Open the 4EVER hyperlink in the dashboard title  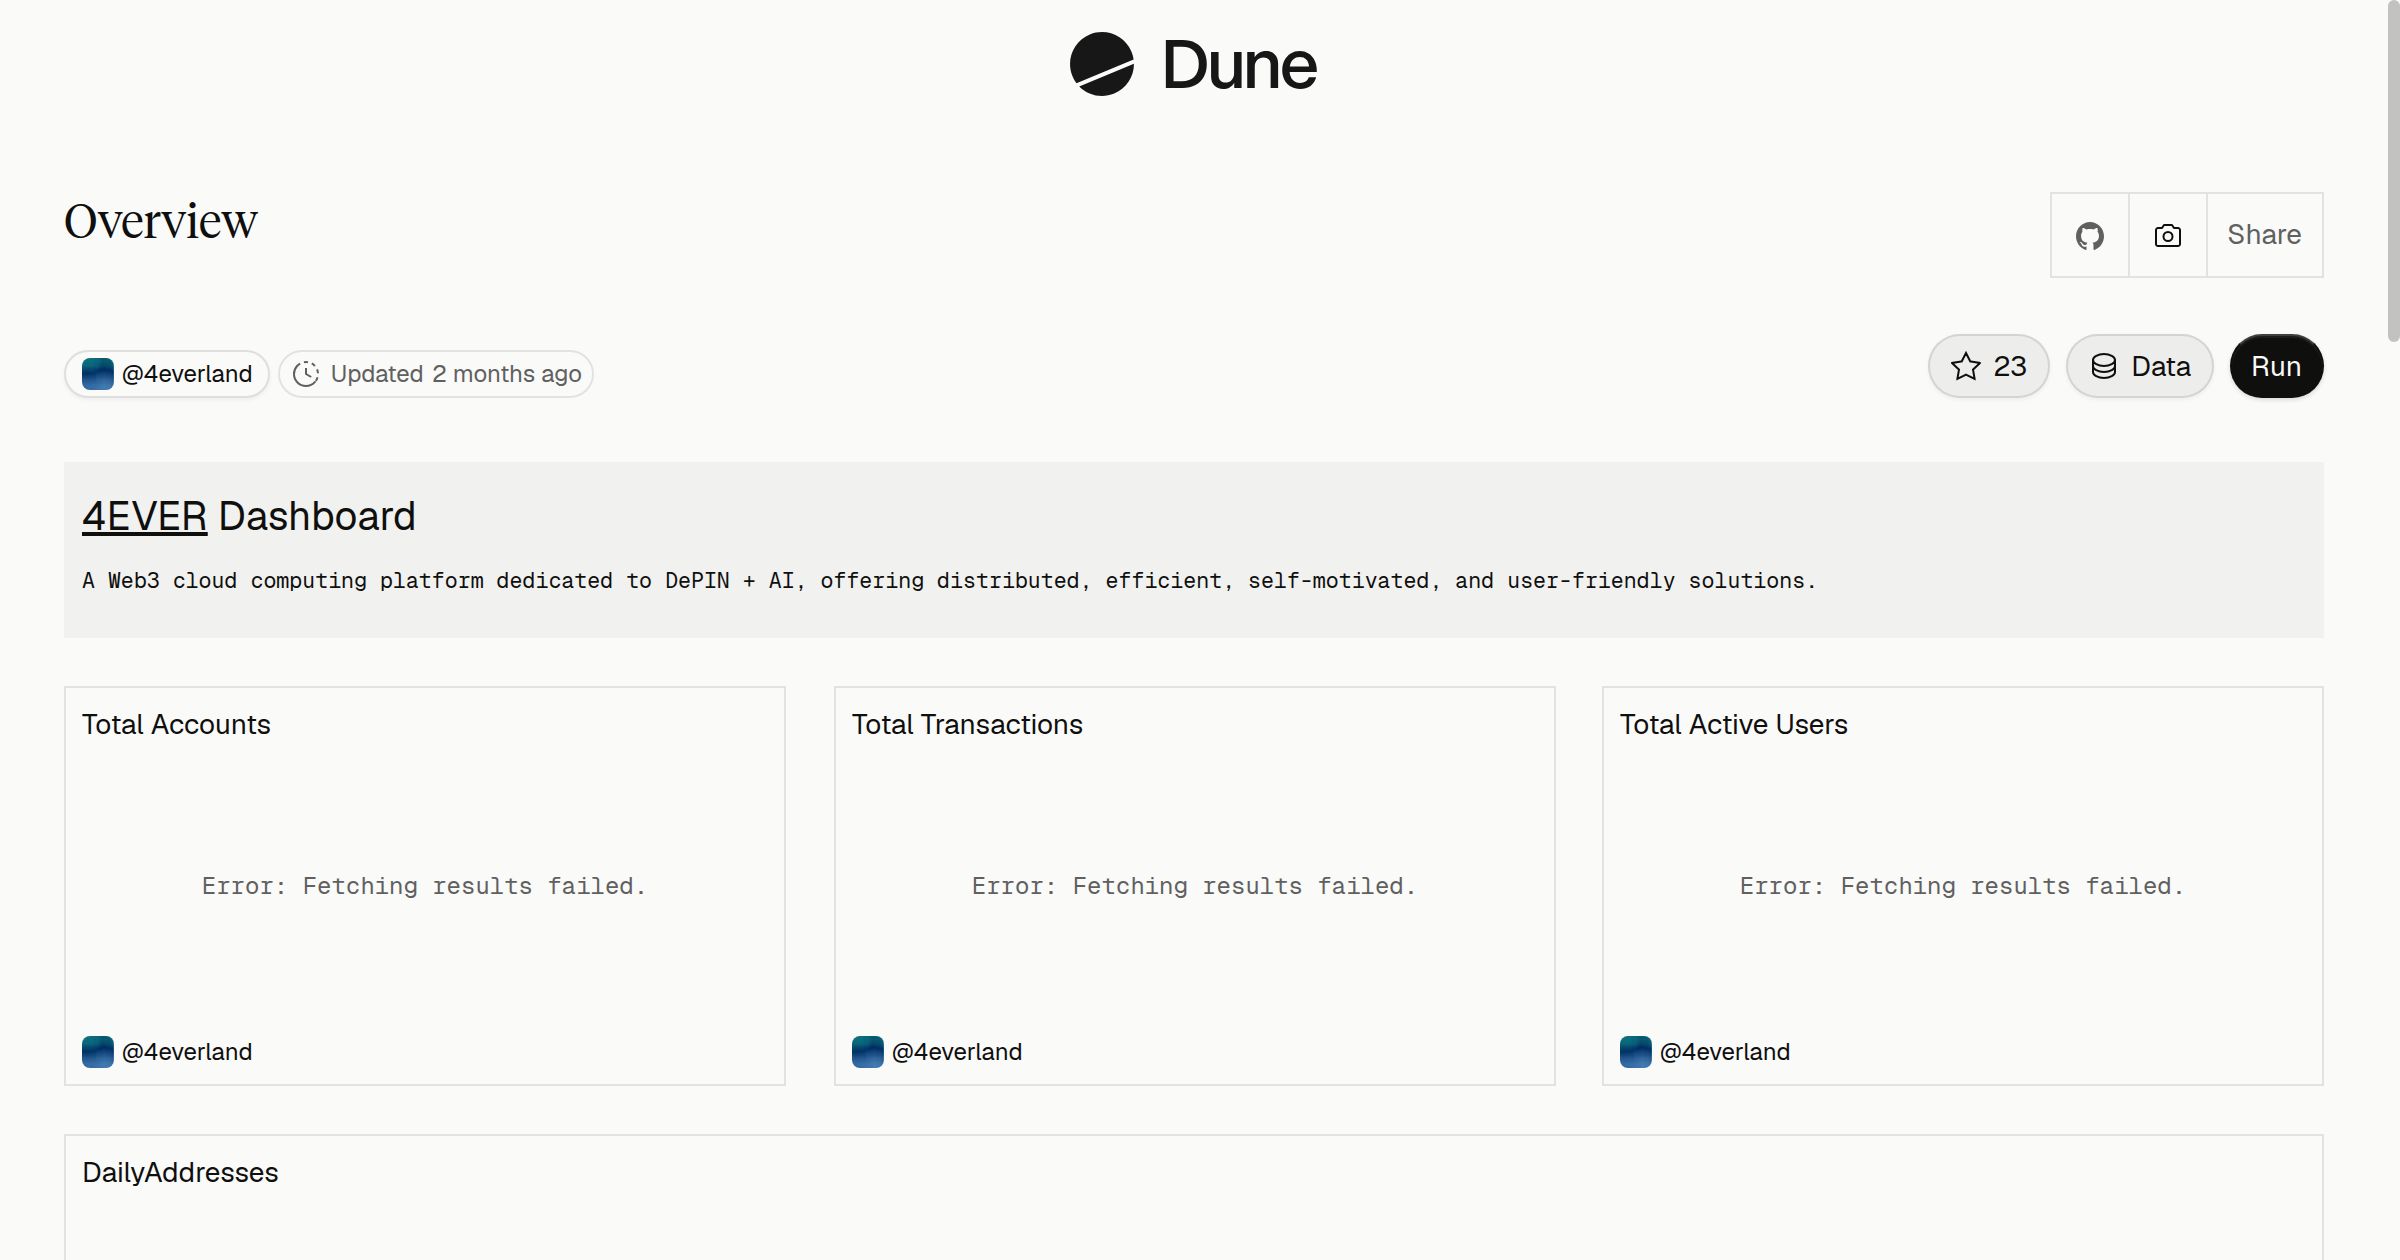[x=144, y=516]
